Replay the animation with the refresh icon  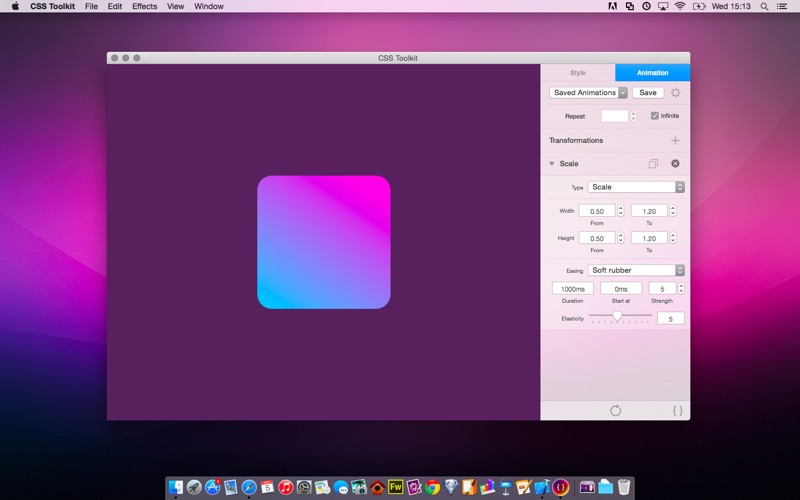(x=615, y=410)
